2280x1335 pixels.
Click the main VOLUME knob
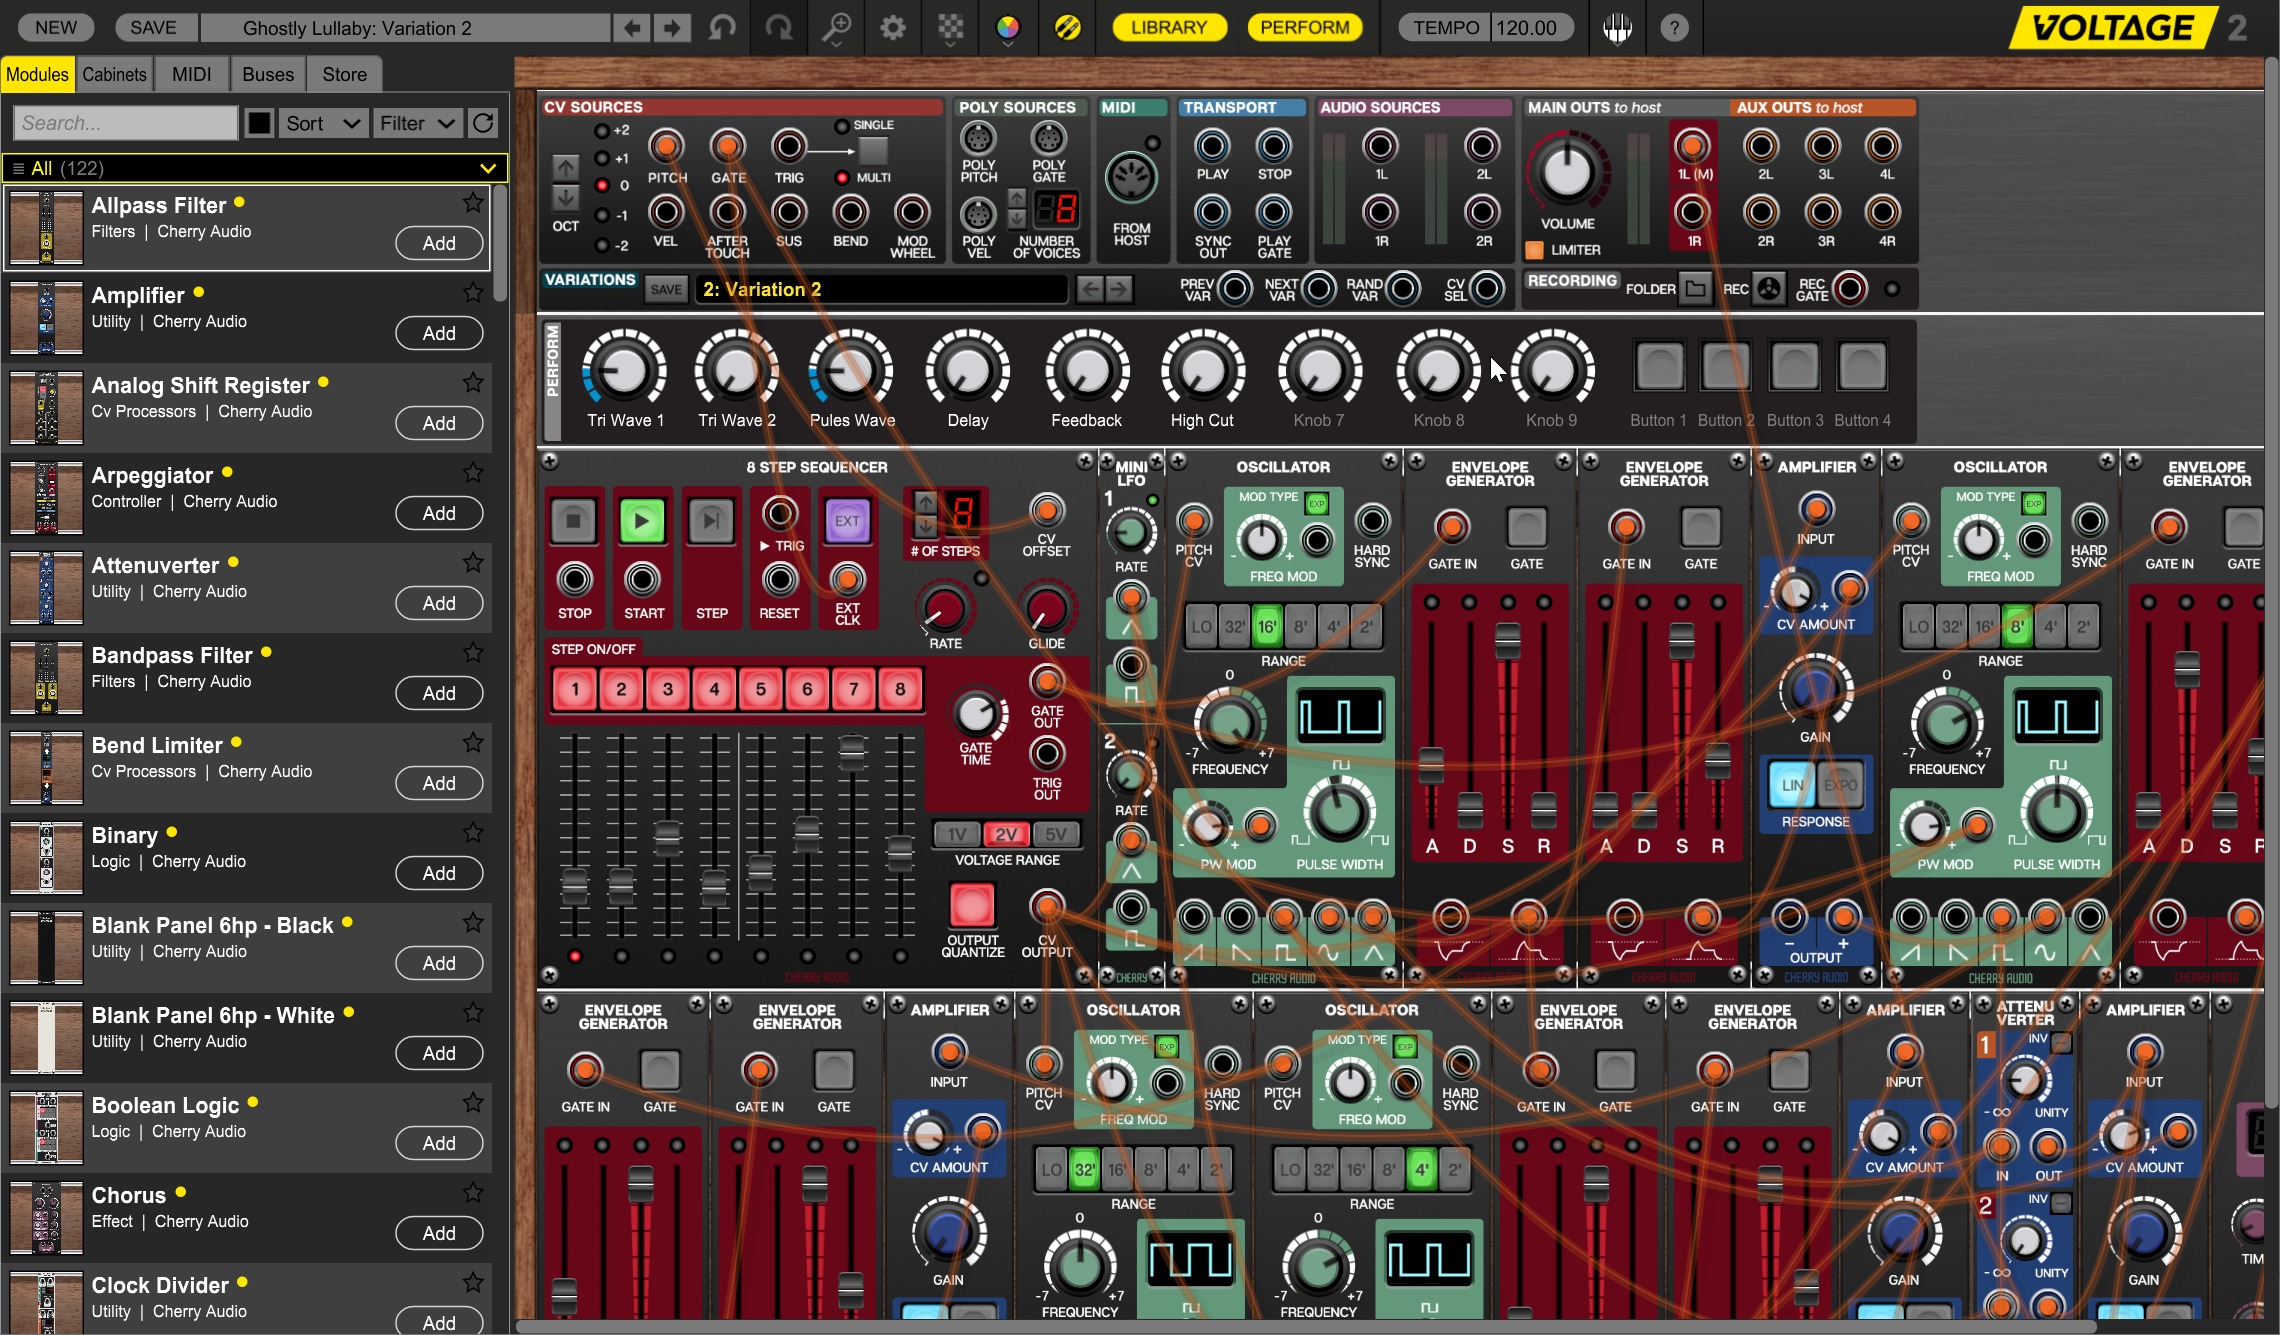click(1567, 172)
